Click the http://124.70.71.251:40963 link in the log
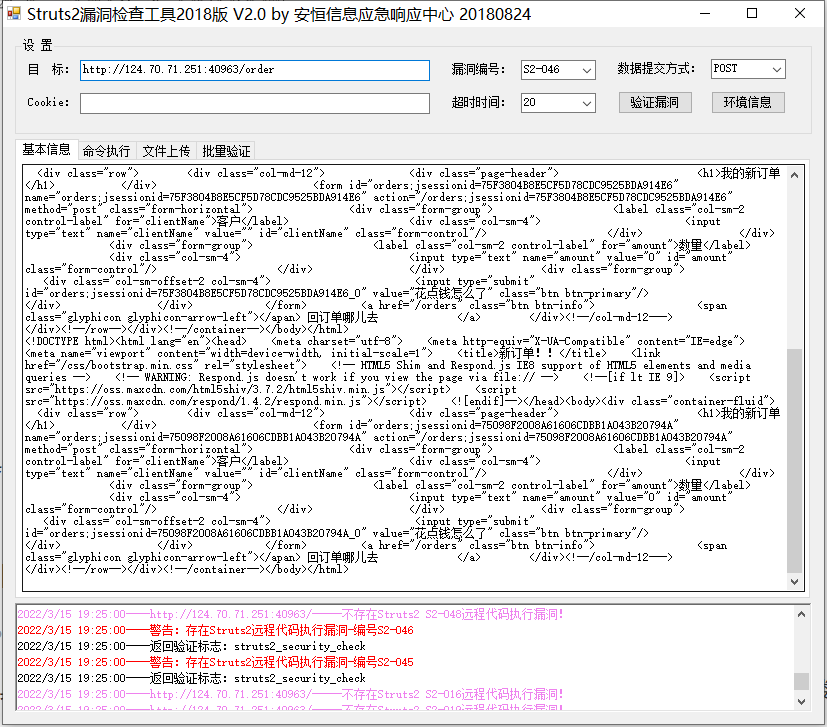Image resolution: width=827 pixels, height=727 pixels. point(200,614)
